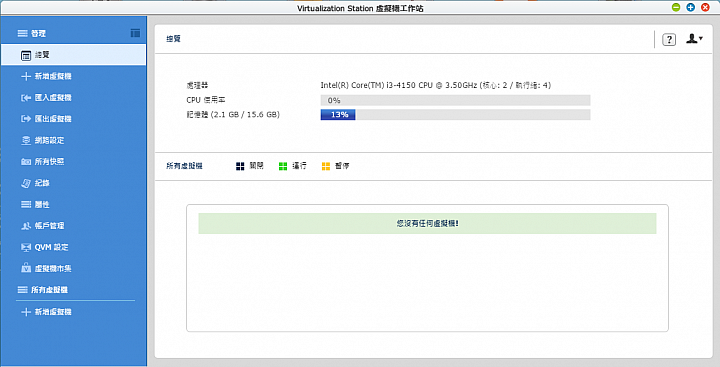Click the Intel(R) Core(TM) i3-4150 processor text
Screen dimensions: 720x367
[x=435, y=85]
